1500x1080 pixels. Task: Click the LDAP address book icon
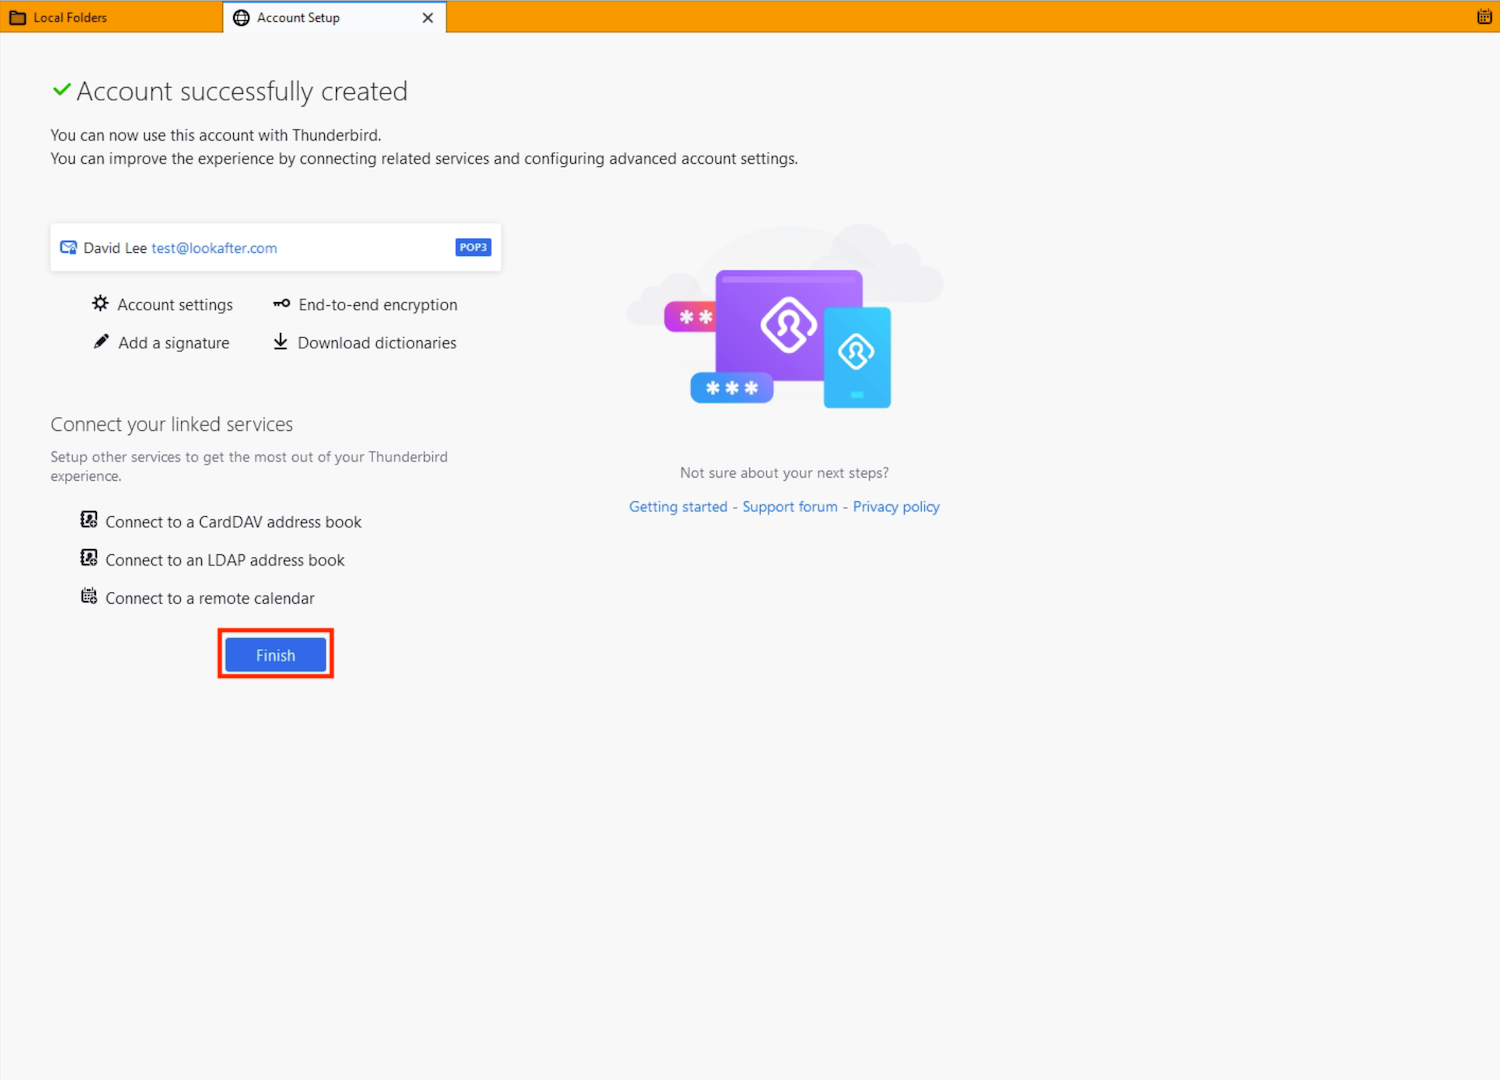tap(89, 558)
